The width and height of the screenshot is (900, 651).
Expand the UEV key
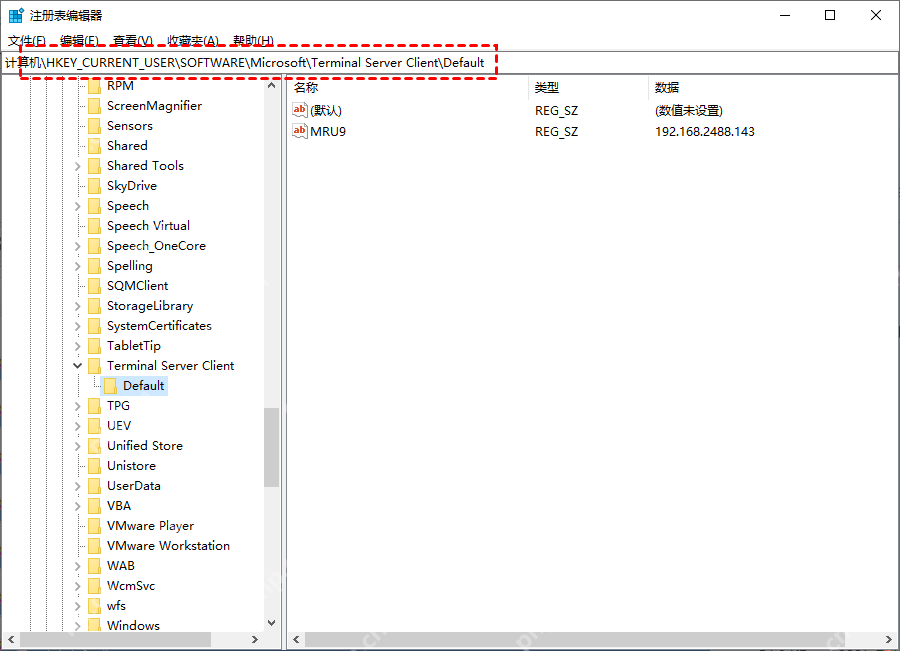[x=77, y=426]
